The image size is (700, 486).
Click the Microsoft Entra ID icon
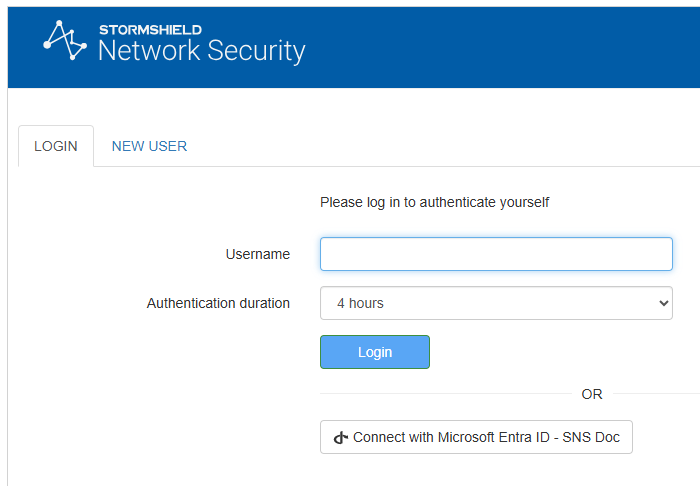coord(341,438)
